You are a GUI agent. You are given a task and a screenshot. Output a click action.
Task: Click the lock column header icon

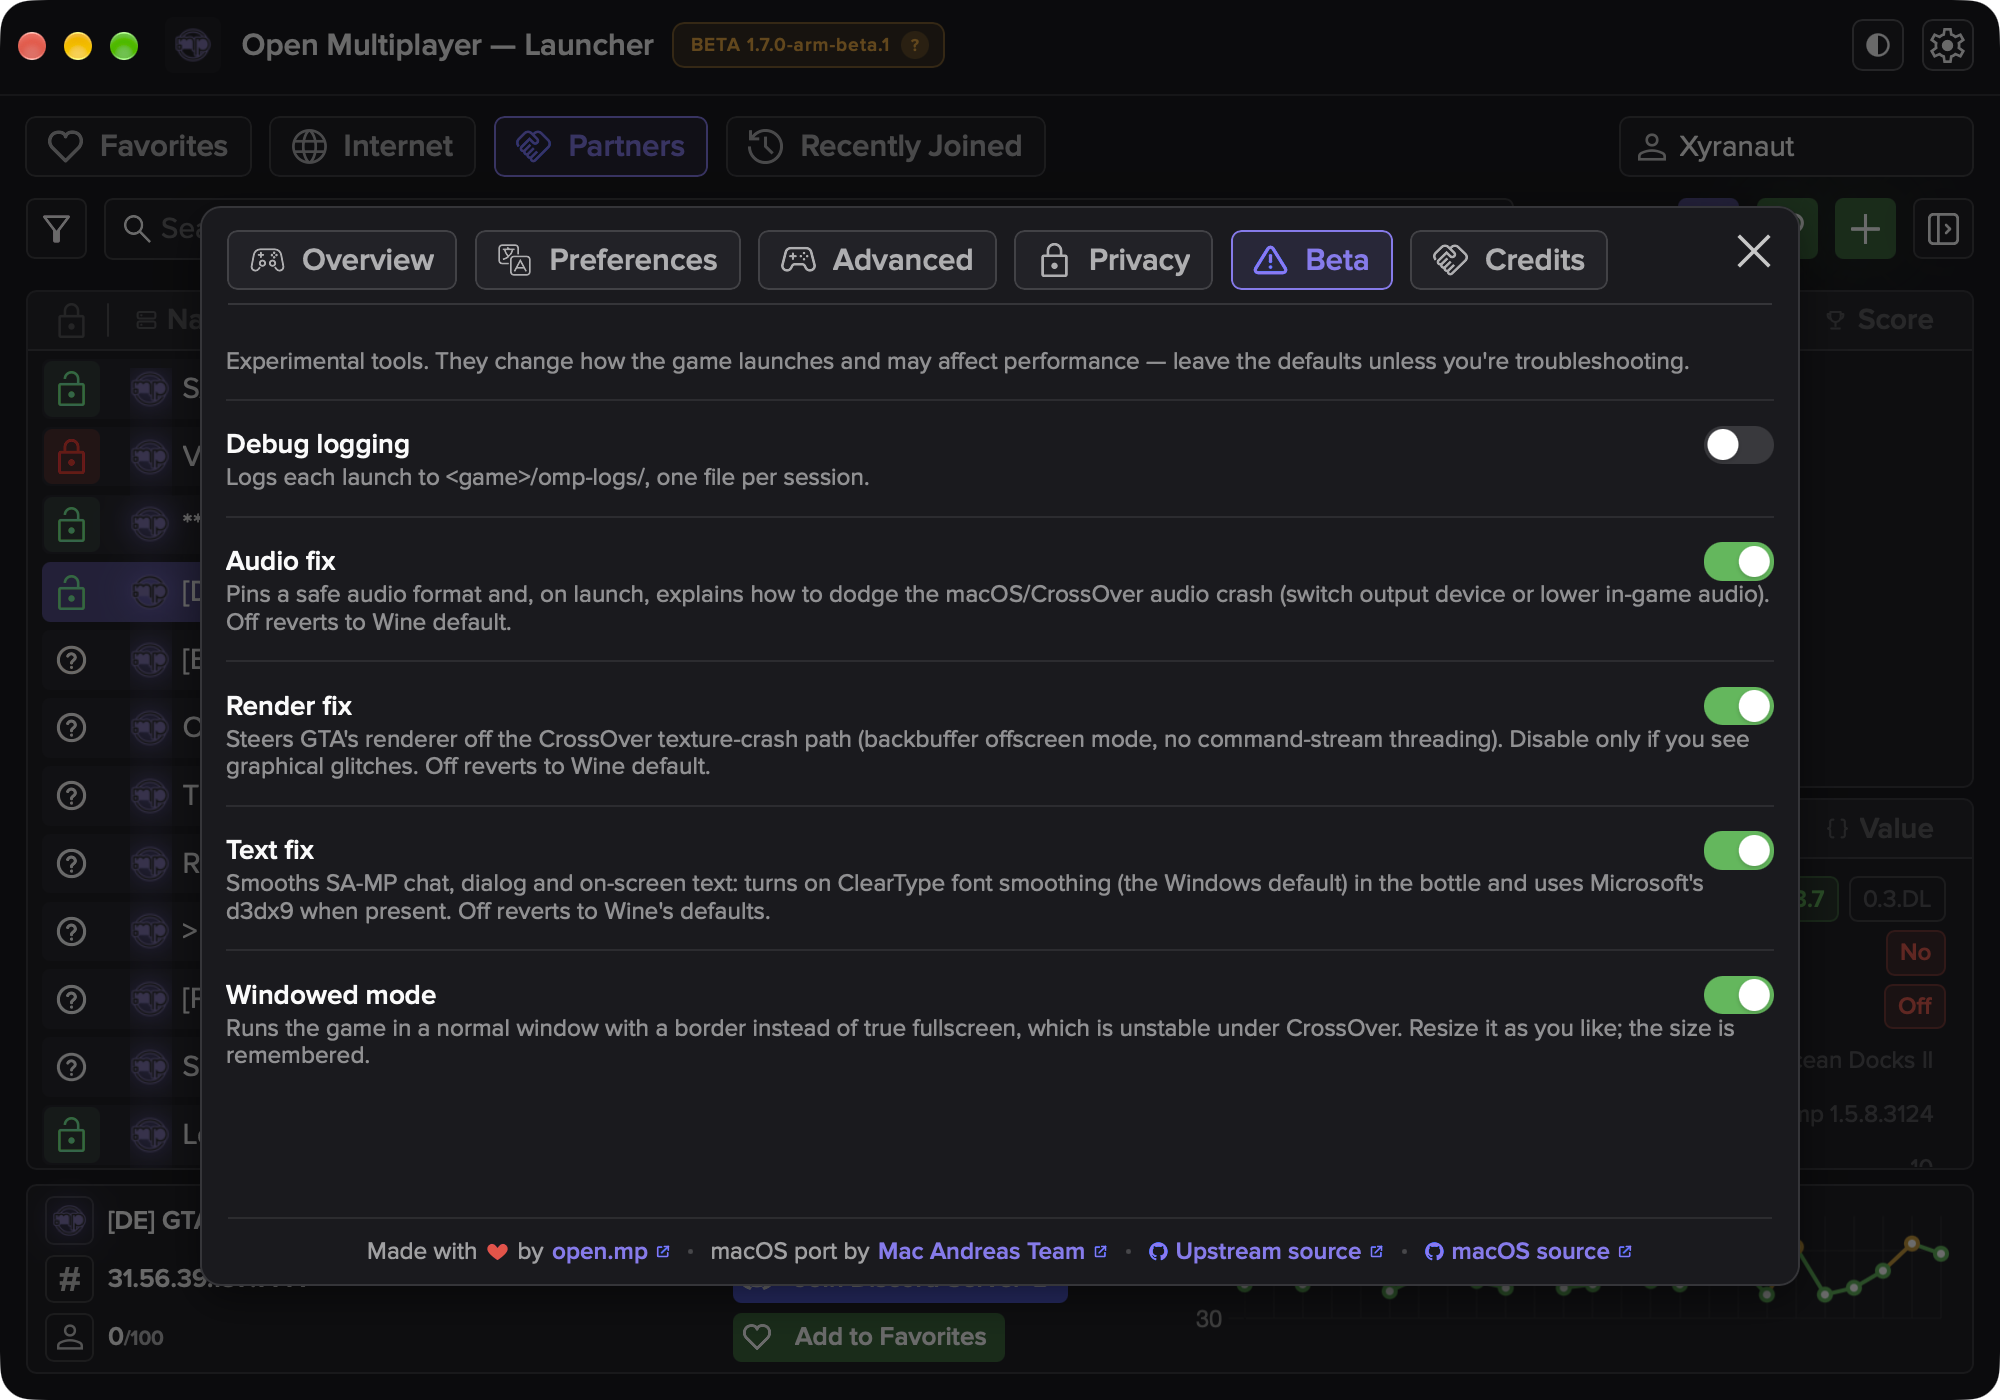(x=71, y=320)
